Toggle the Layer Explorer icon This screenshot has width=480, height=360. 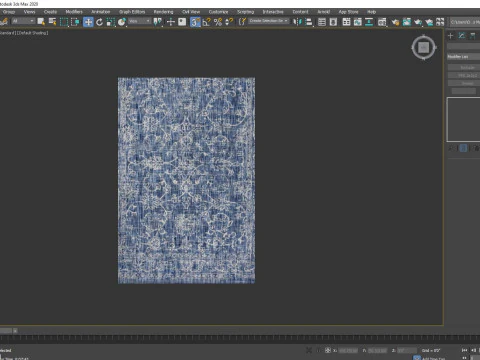point(333,22)
